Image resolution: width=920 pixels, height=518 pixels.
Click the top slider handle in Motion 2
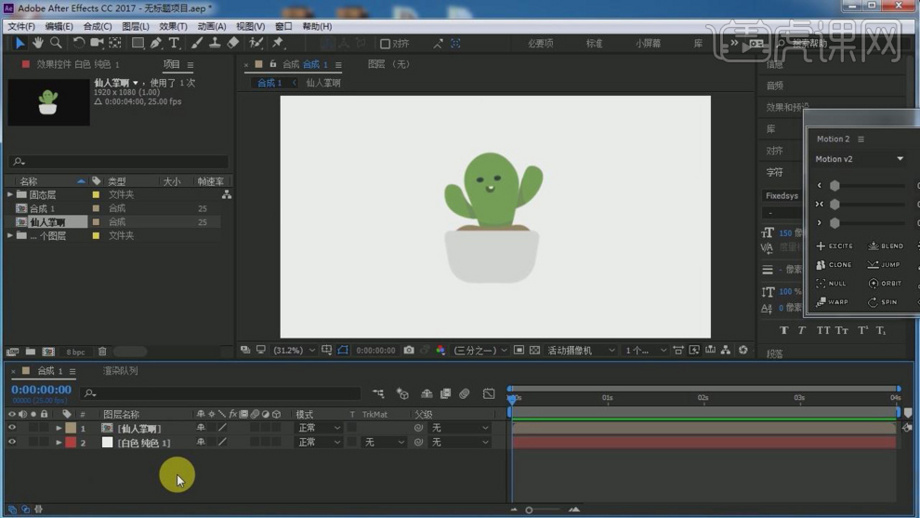click(834, 186)
